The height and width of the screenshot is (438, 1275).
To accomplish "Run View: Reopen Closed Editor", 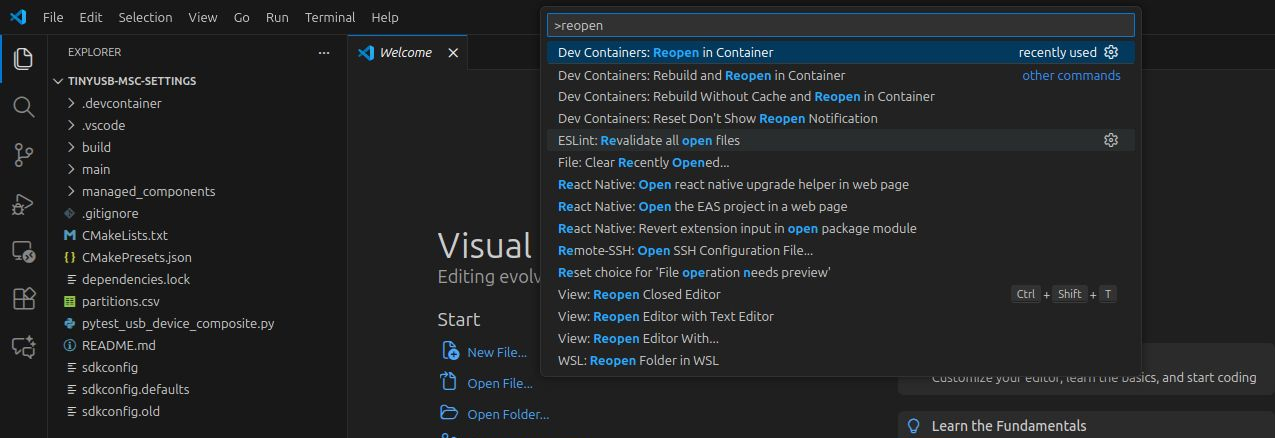I will (x=841, y=294).
